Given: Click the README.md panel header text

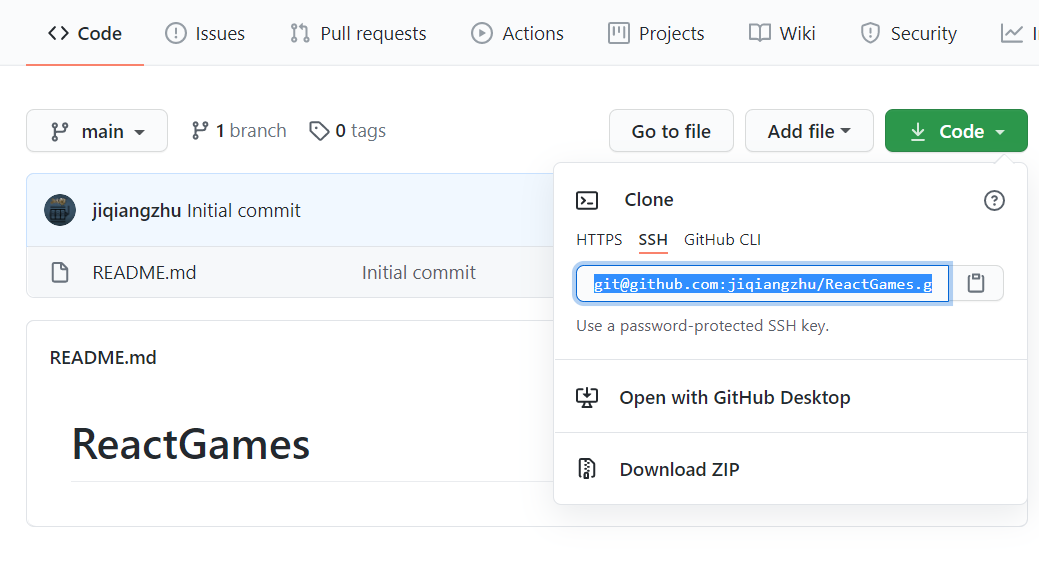Looking at the screenshot, I should 103,358.
